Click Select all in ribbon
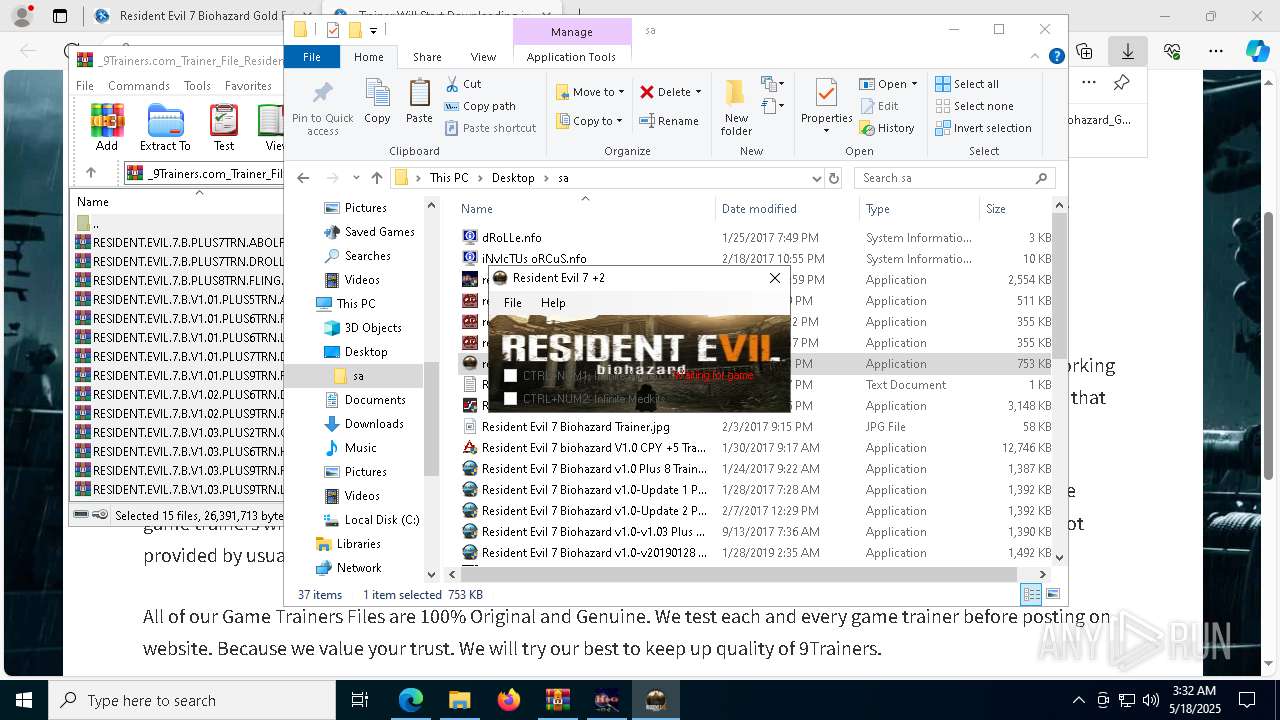The width and height of the screenshot is (1280, 720). (x=967, y=84)
